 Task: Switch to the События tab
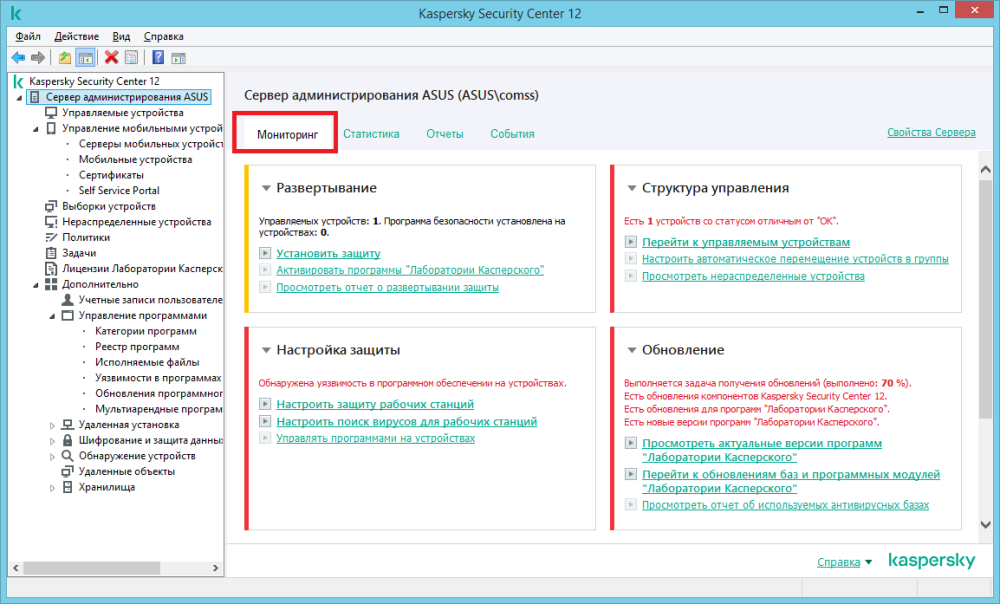click(x=512, y=134)
